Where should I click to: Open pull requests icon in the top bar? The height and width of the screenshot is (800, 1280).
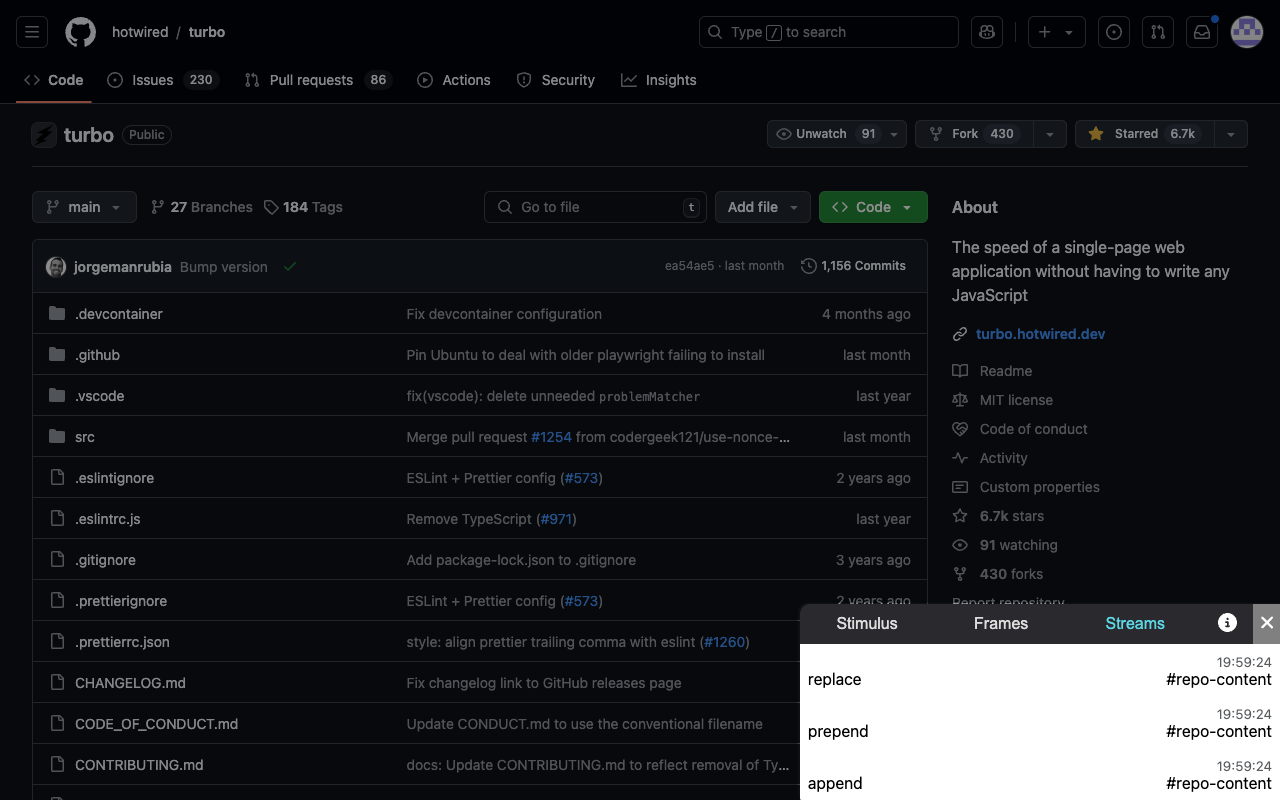[1157, 31]
